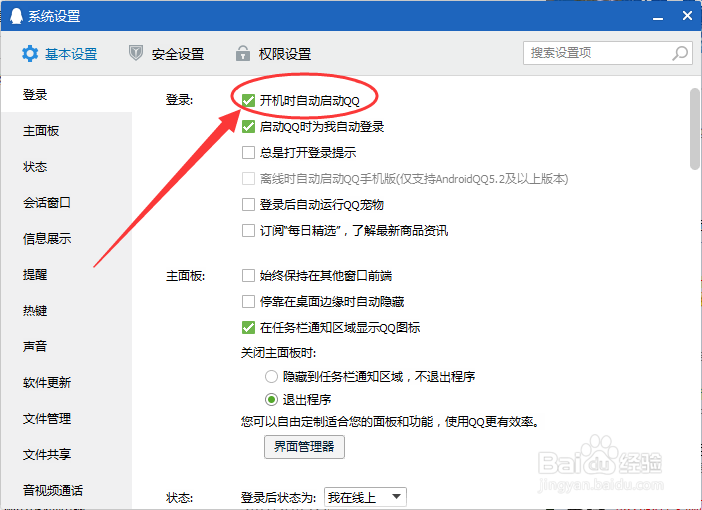Viewport: 702px width, 510px height.
Task: Select 提醒 in the sidebar
Action: (66, 274)
